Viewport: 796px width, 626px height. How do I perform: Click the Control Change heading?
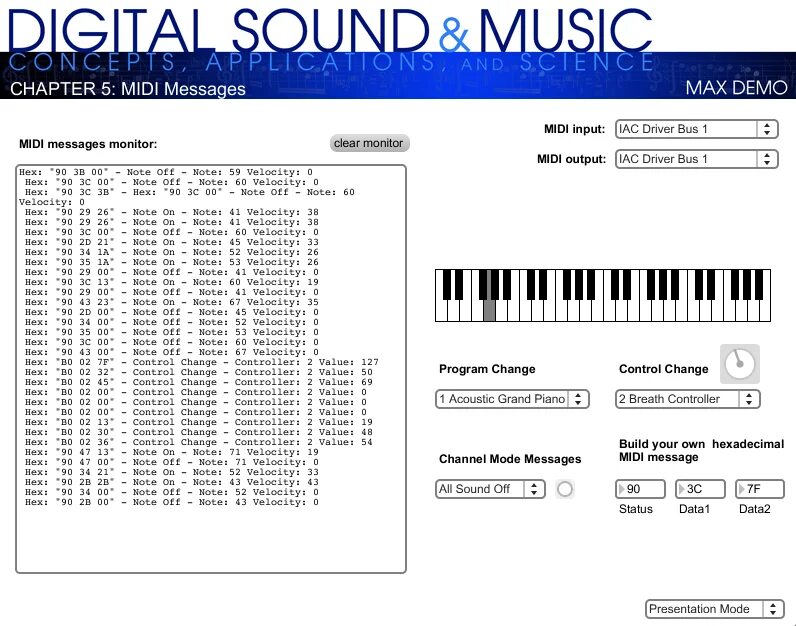coord(664,369)
